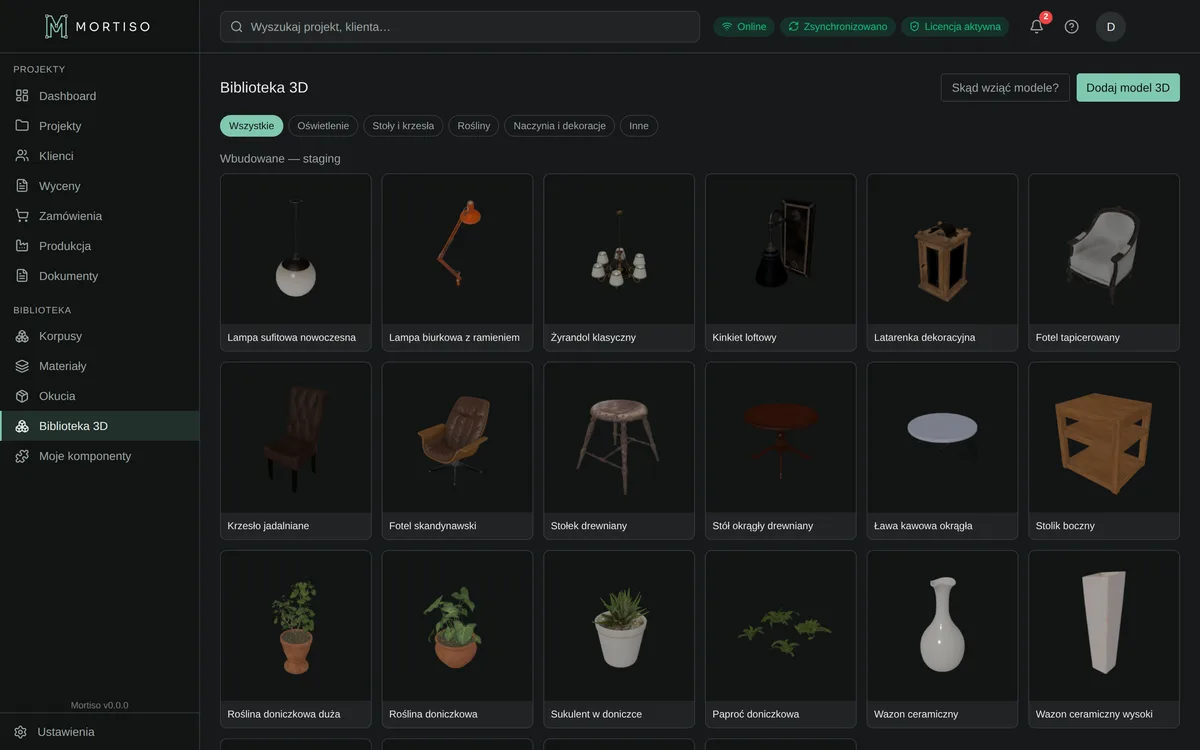Click the Dashboard grid icon in sidebar

click(22, 96)
